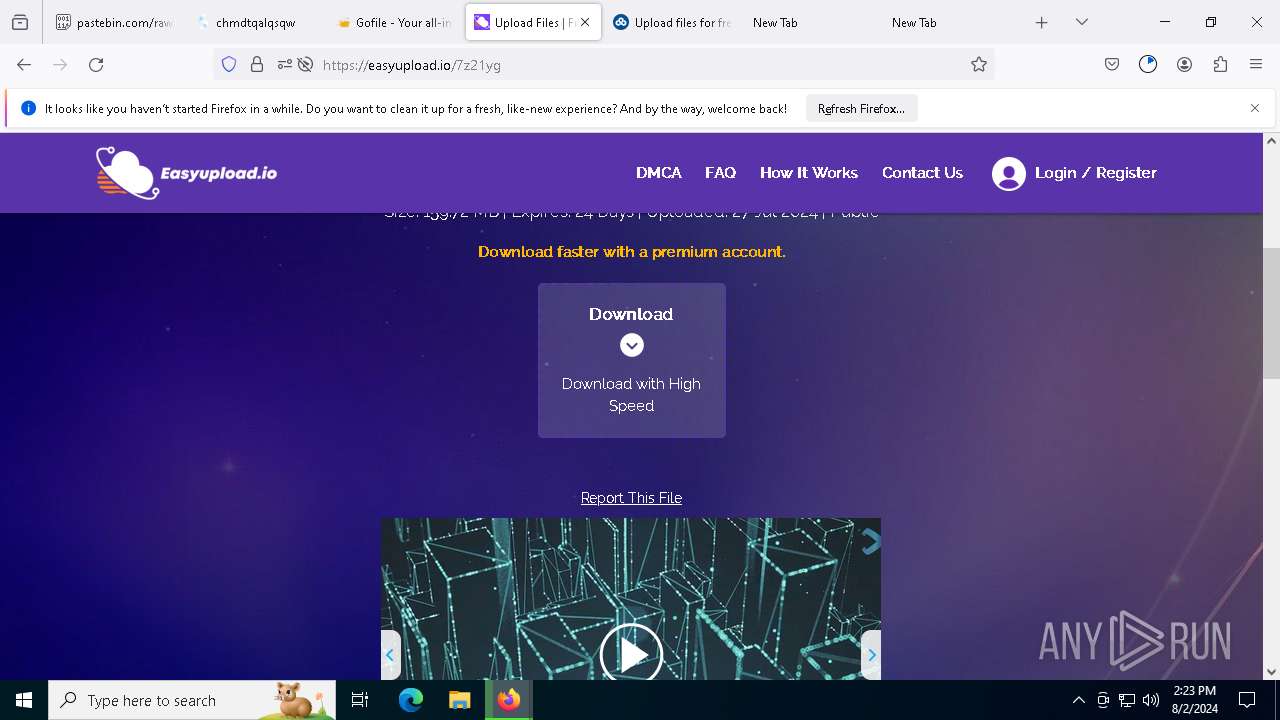This screenshot has width=1280, height=720.
Task: Open the notification center icon
Action: point(1247,700)
